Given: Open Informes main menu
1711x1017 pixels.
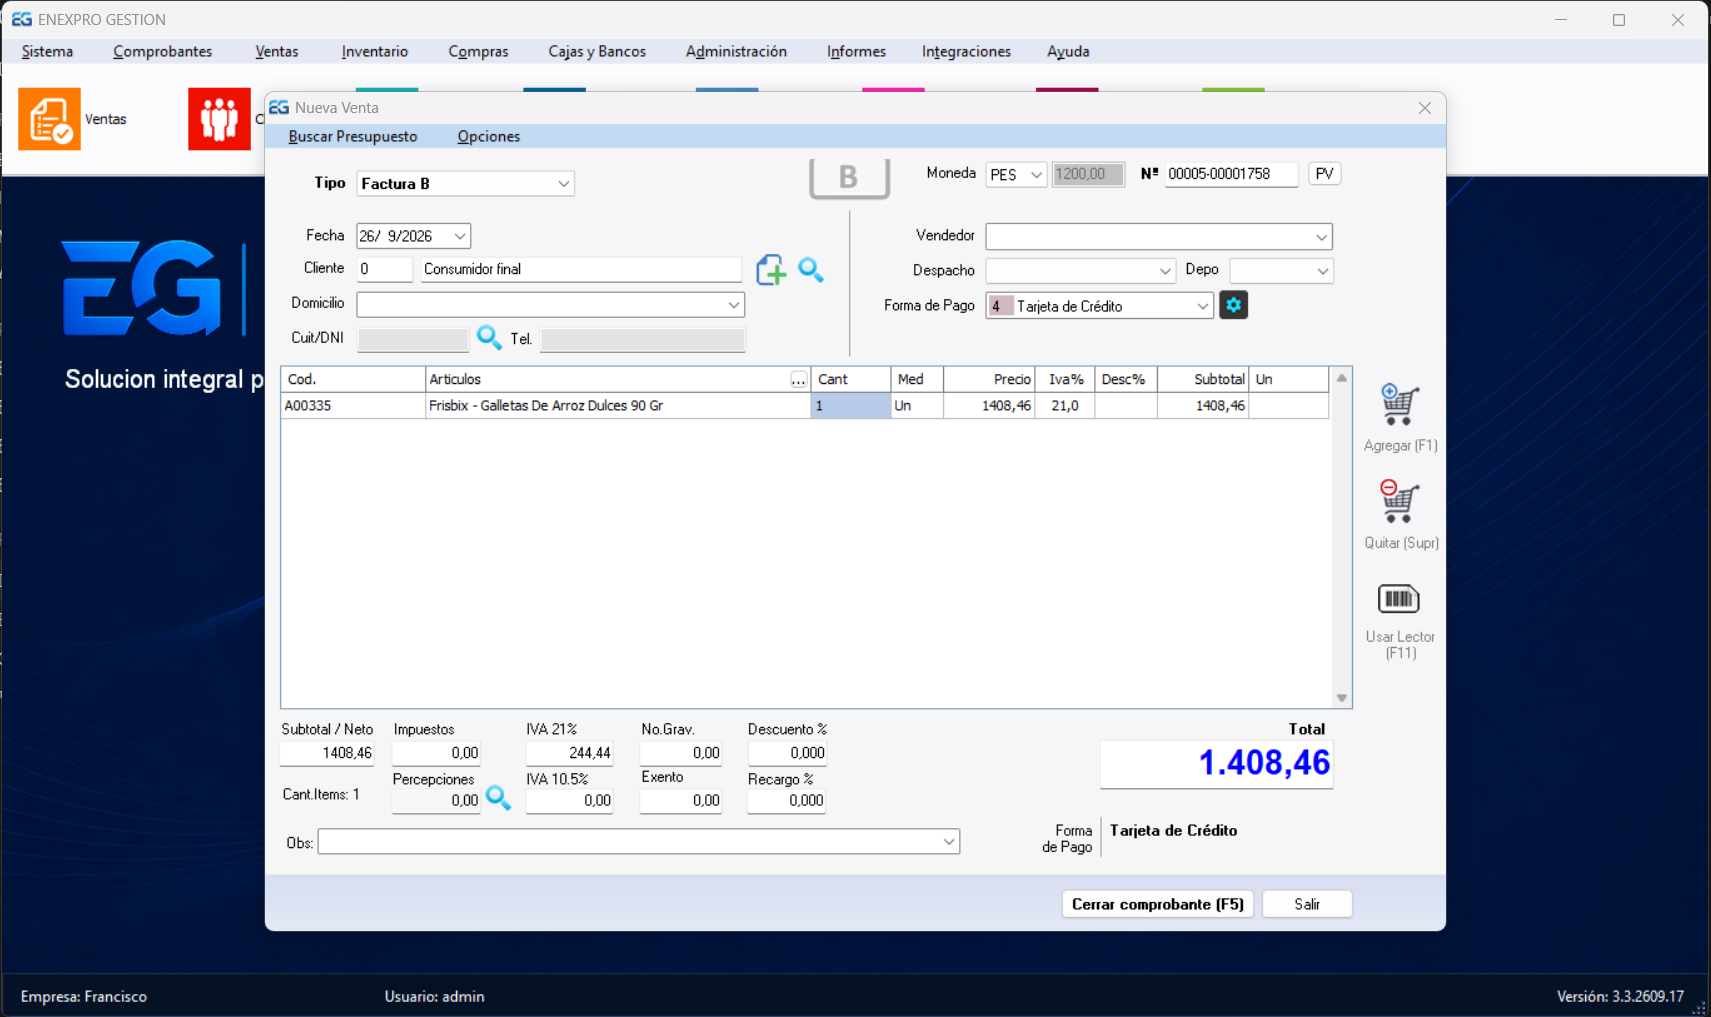Looking at the screenshot, I should point(856,52).
